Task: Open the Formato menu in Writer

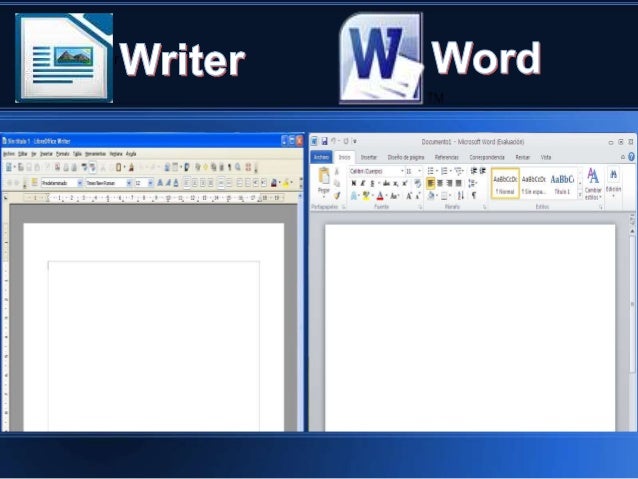Action: tap(63, 154)
